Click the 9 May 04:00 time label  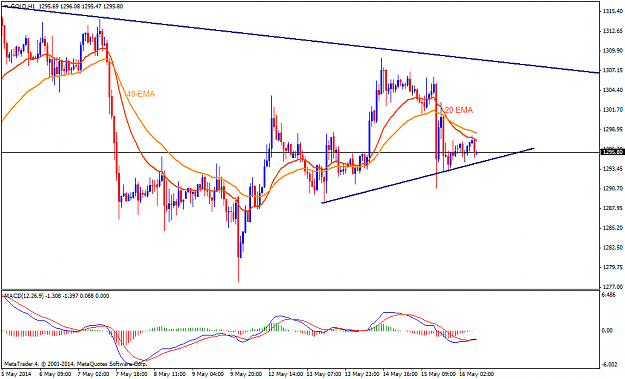click(x=208, y=374)
